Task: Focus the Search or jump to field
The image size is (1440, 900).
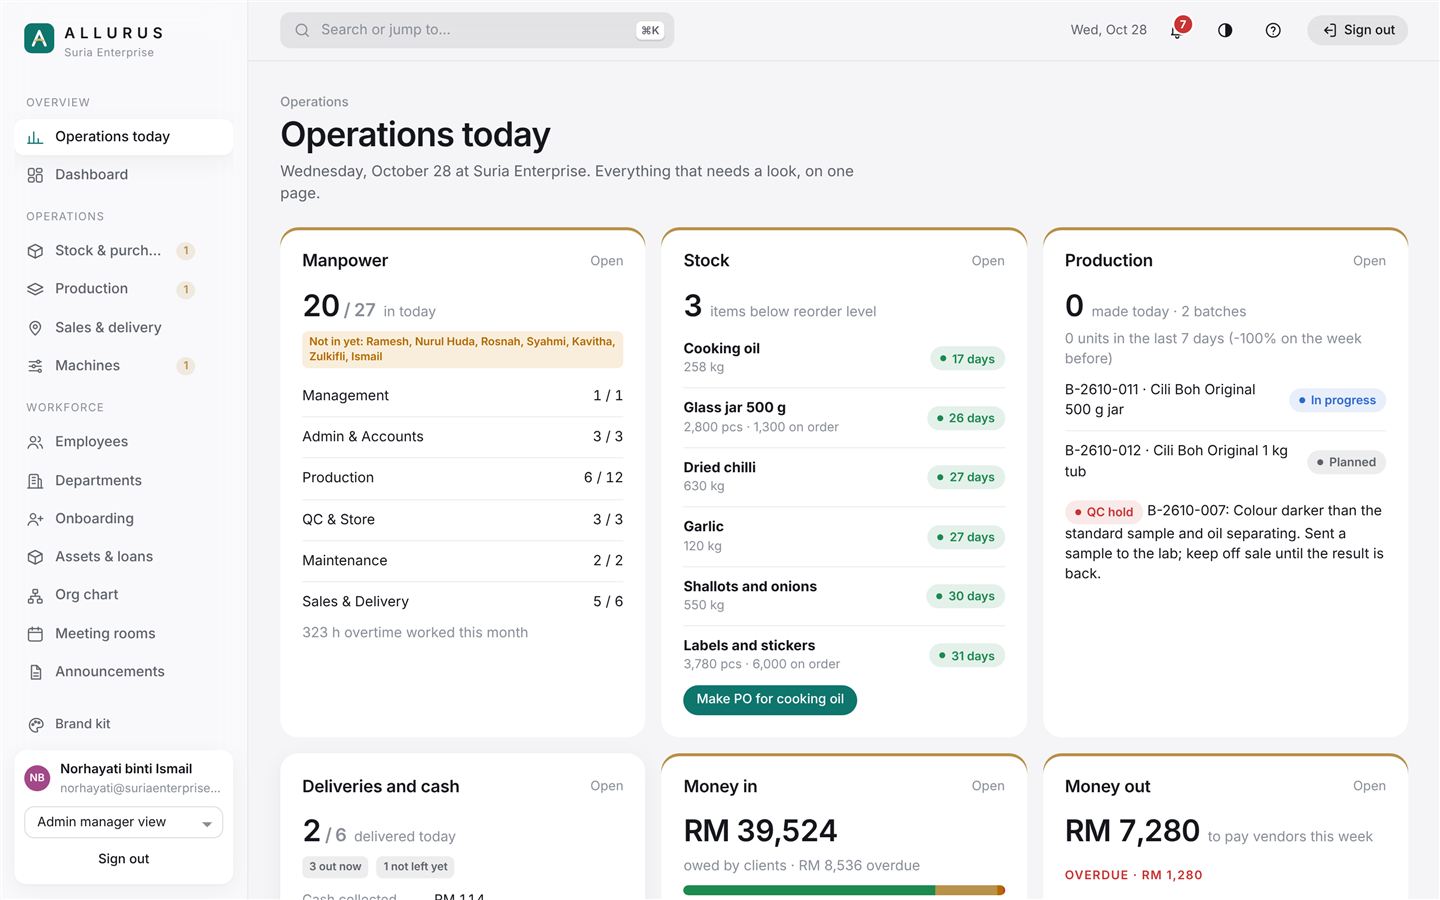Action: (x=477, y=30)
